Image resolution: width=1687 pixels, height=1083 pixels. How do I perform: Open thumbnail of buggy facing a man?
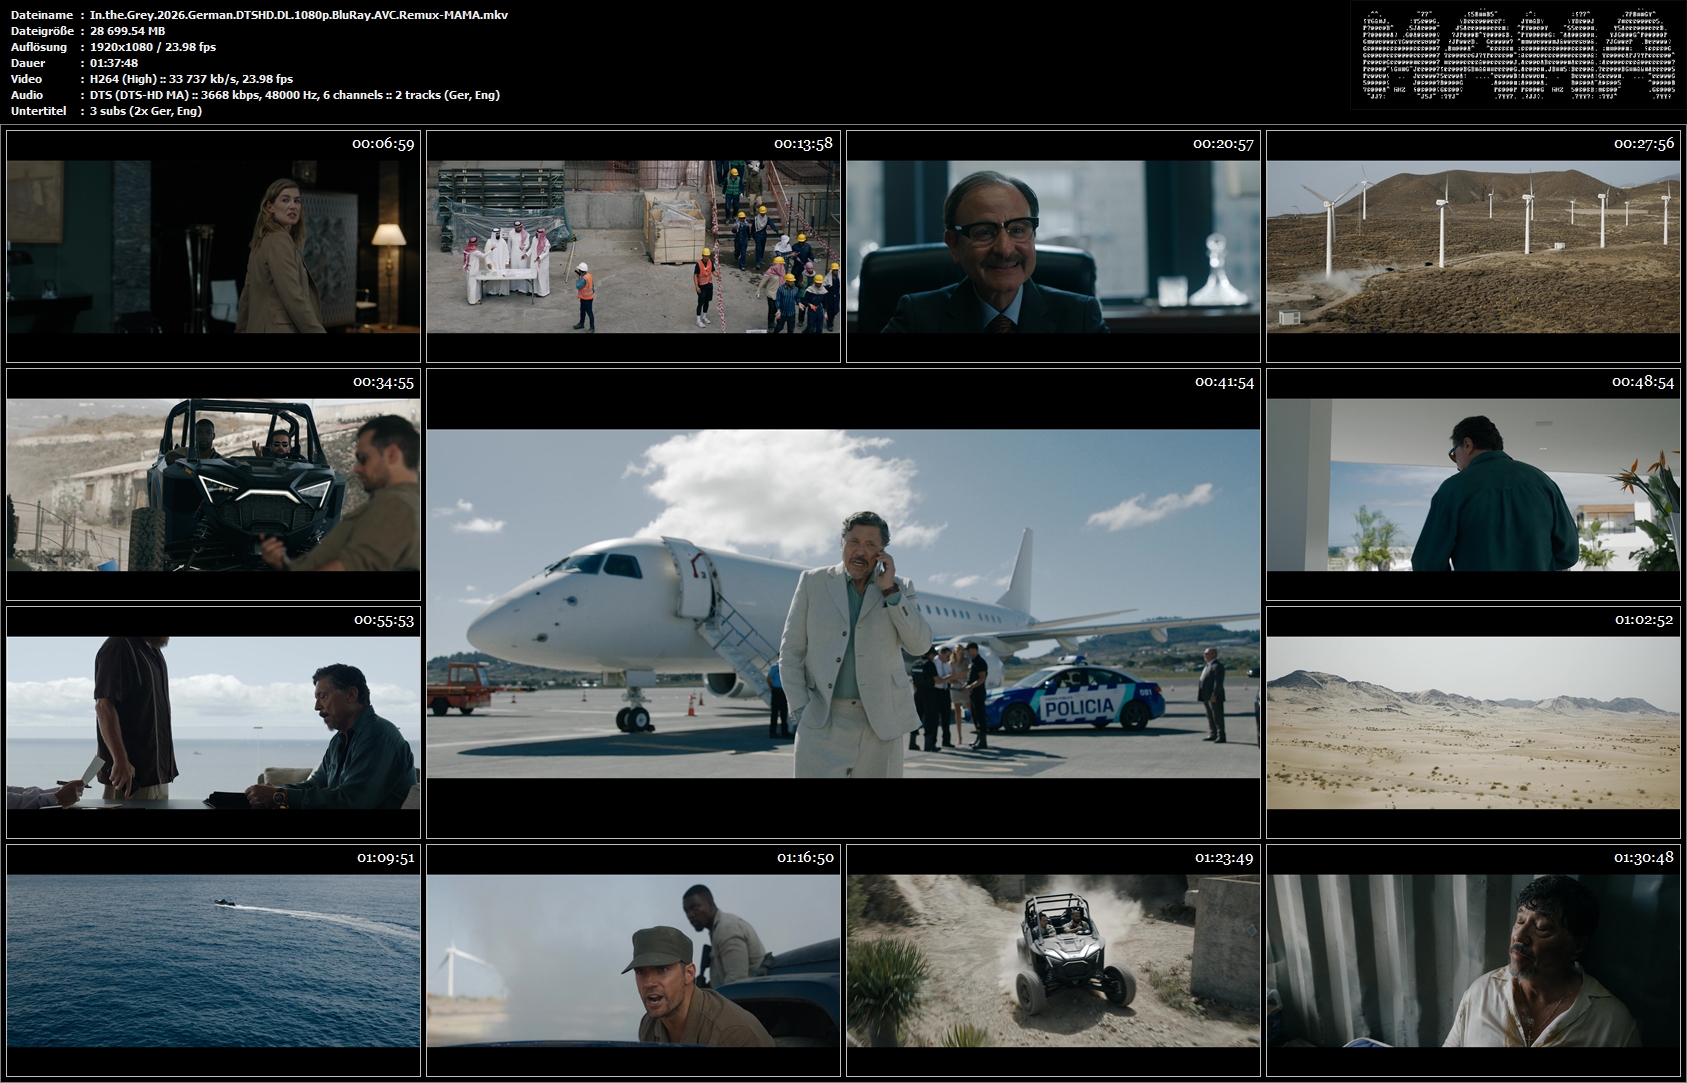[x=213, y=485]
